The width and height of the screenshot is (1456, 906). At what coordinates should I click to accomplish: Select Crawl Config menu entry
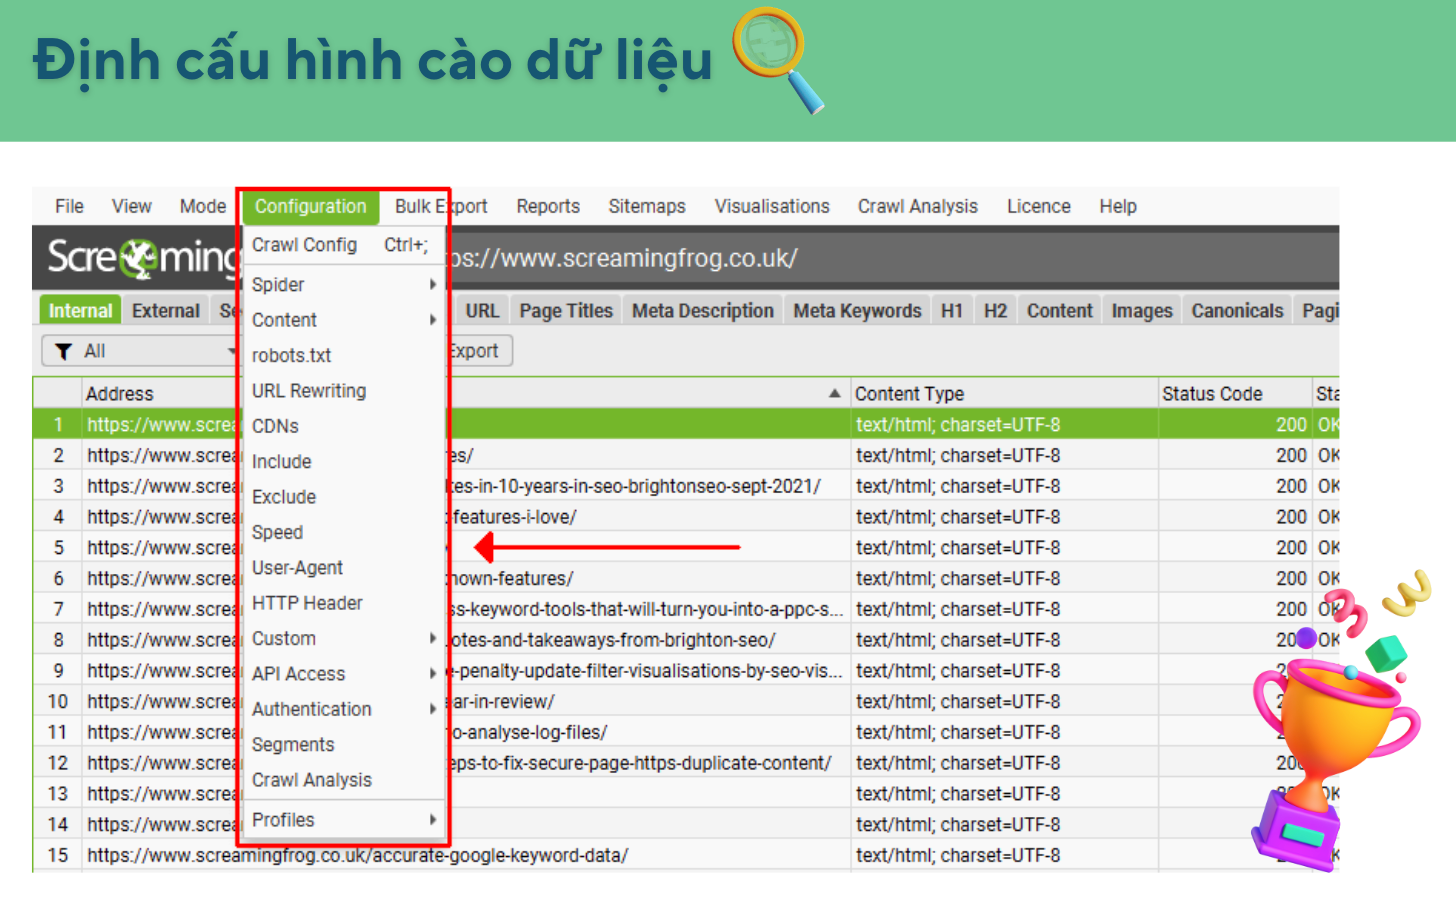[342, 245]
